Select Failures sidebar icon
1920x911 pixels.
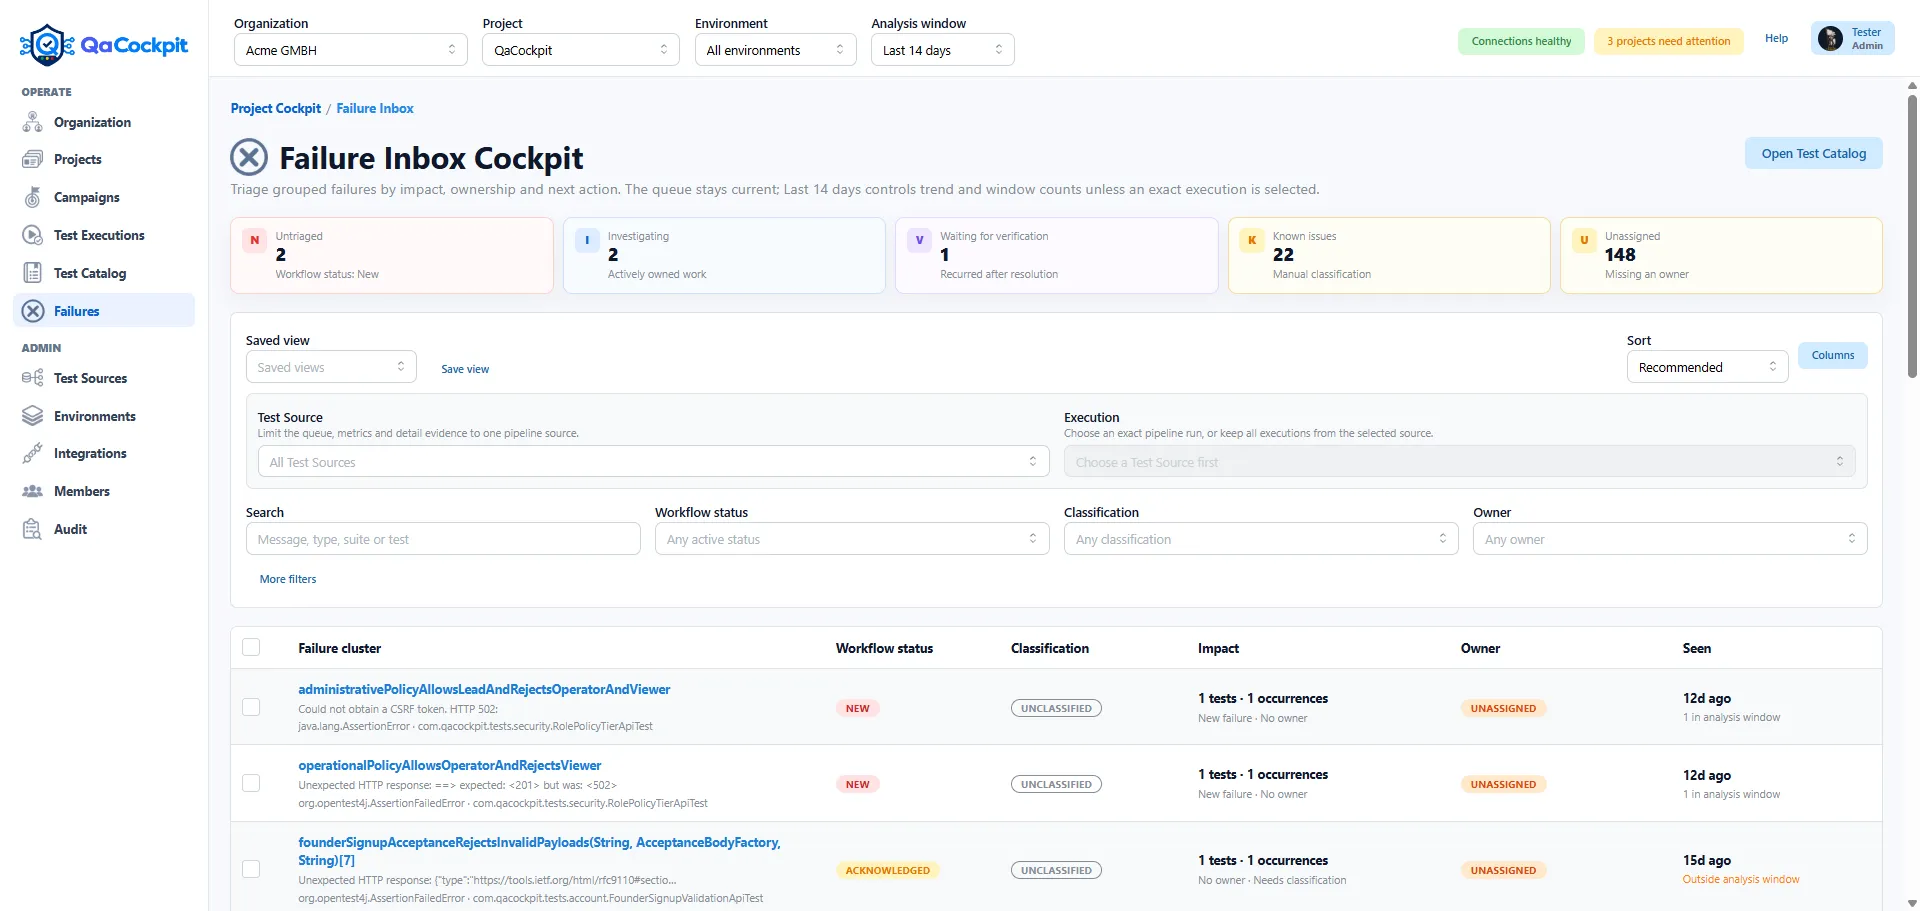pos(33,311)
